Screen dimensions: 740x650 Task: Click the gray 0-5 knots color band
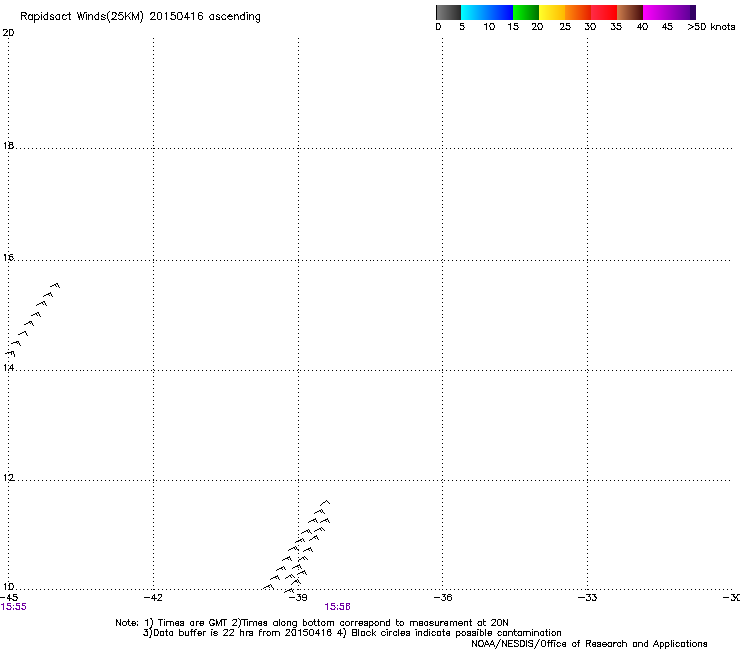pyautogui.click(x=448, y=12)
